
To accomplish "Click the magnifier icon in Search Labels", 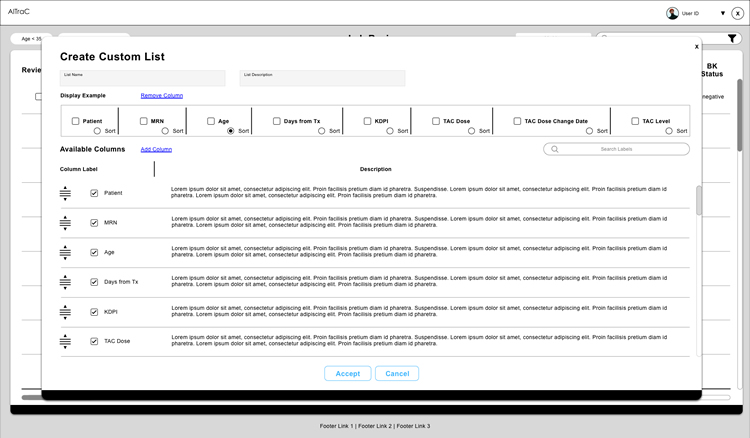I will (555, 149).
